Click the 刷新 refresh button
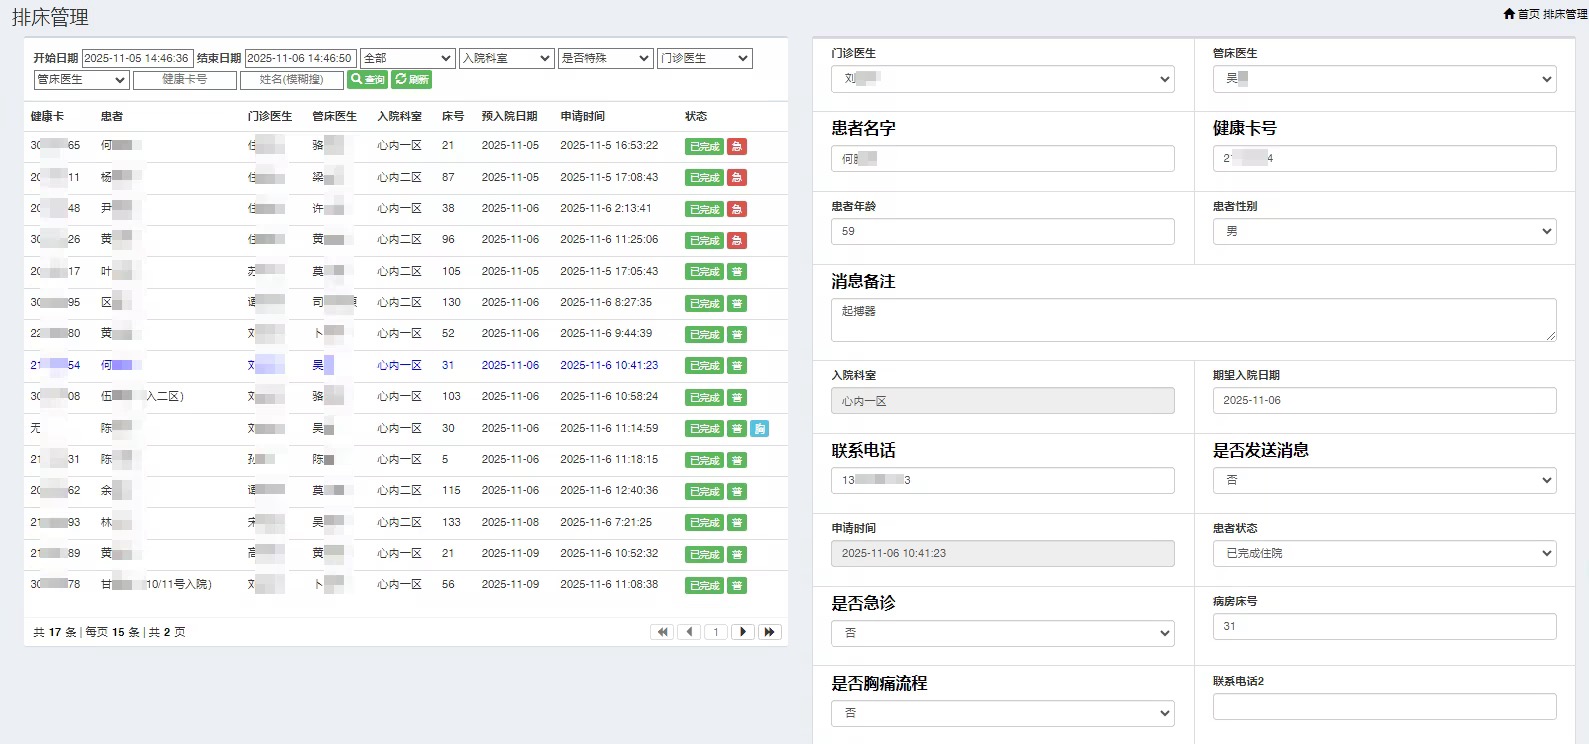Image resolution: width=1589 pixels, height=744 pixels. click(x=412, y=80)
